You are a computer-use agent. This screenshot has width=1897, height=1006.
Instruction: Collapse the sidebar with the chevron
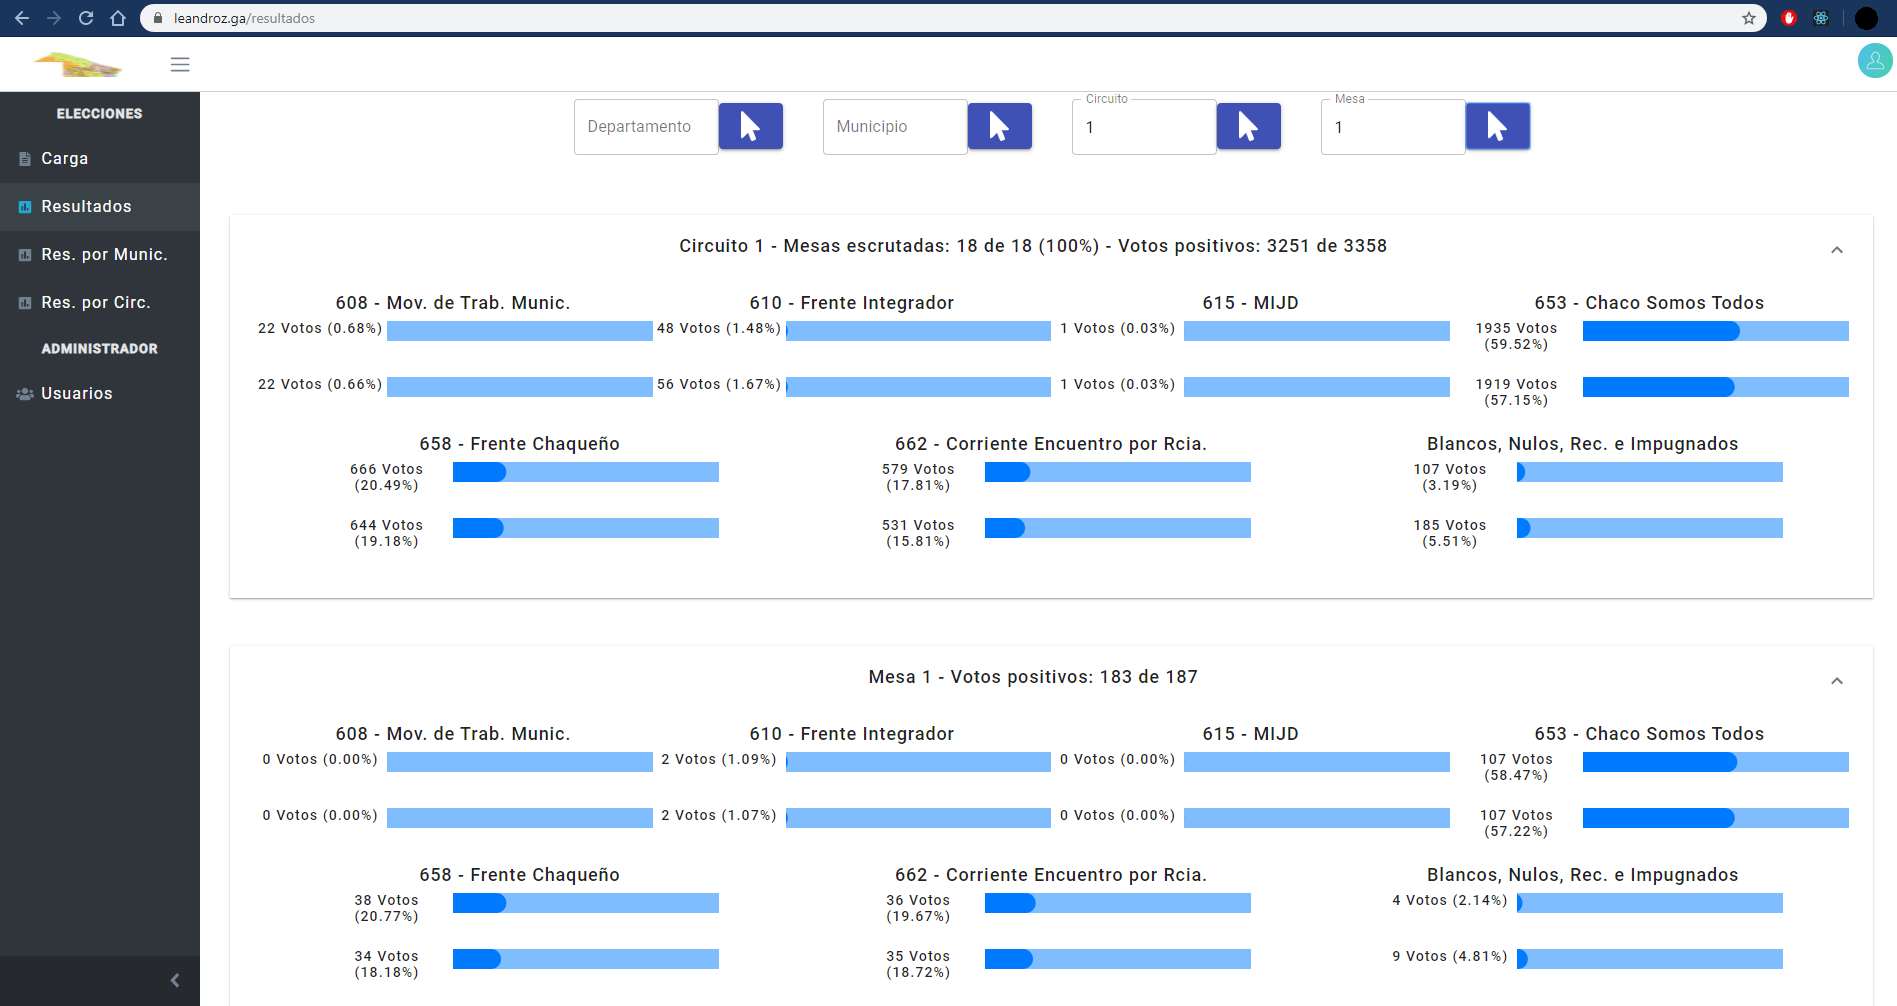pos(175,980)
